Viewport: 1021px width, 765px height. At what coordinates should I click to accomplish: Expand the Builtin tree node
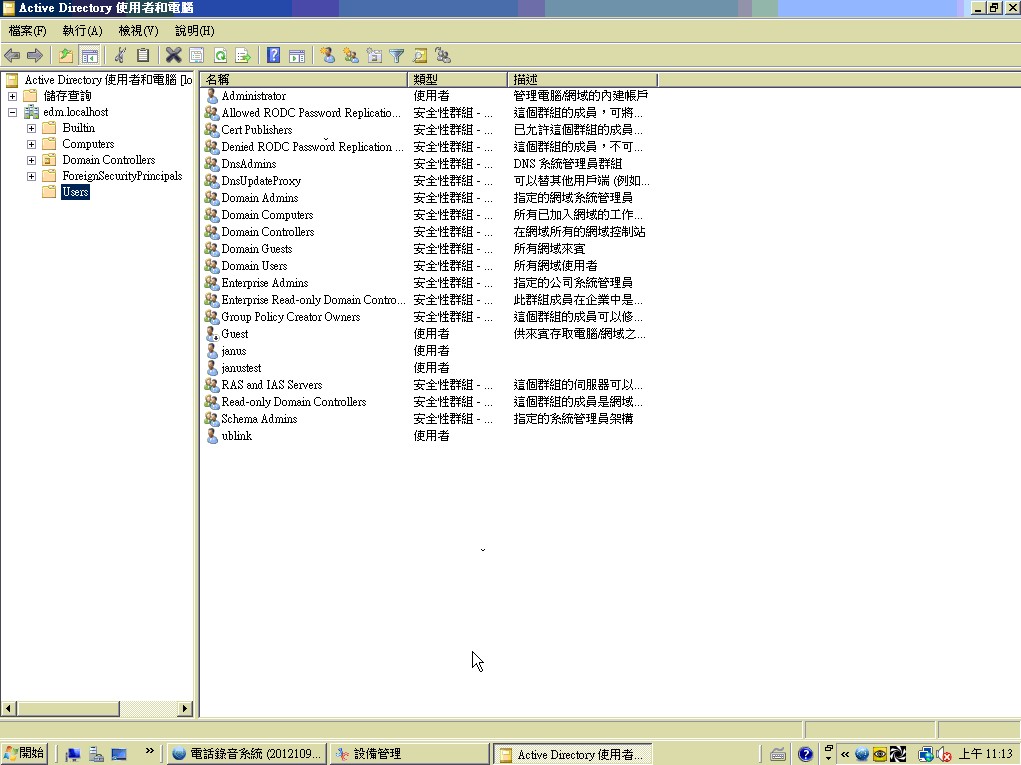[x=32, y=128]
